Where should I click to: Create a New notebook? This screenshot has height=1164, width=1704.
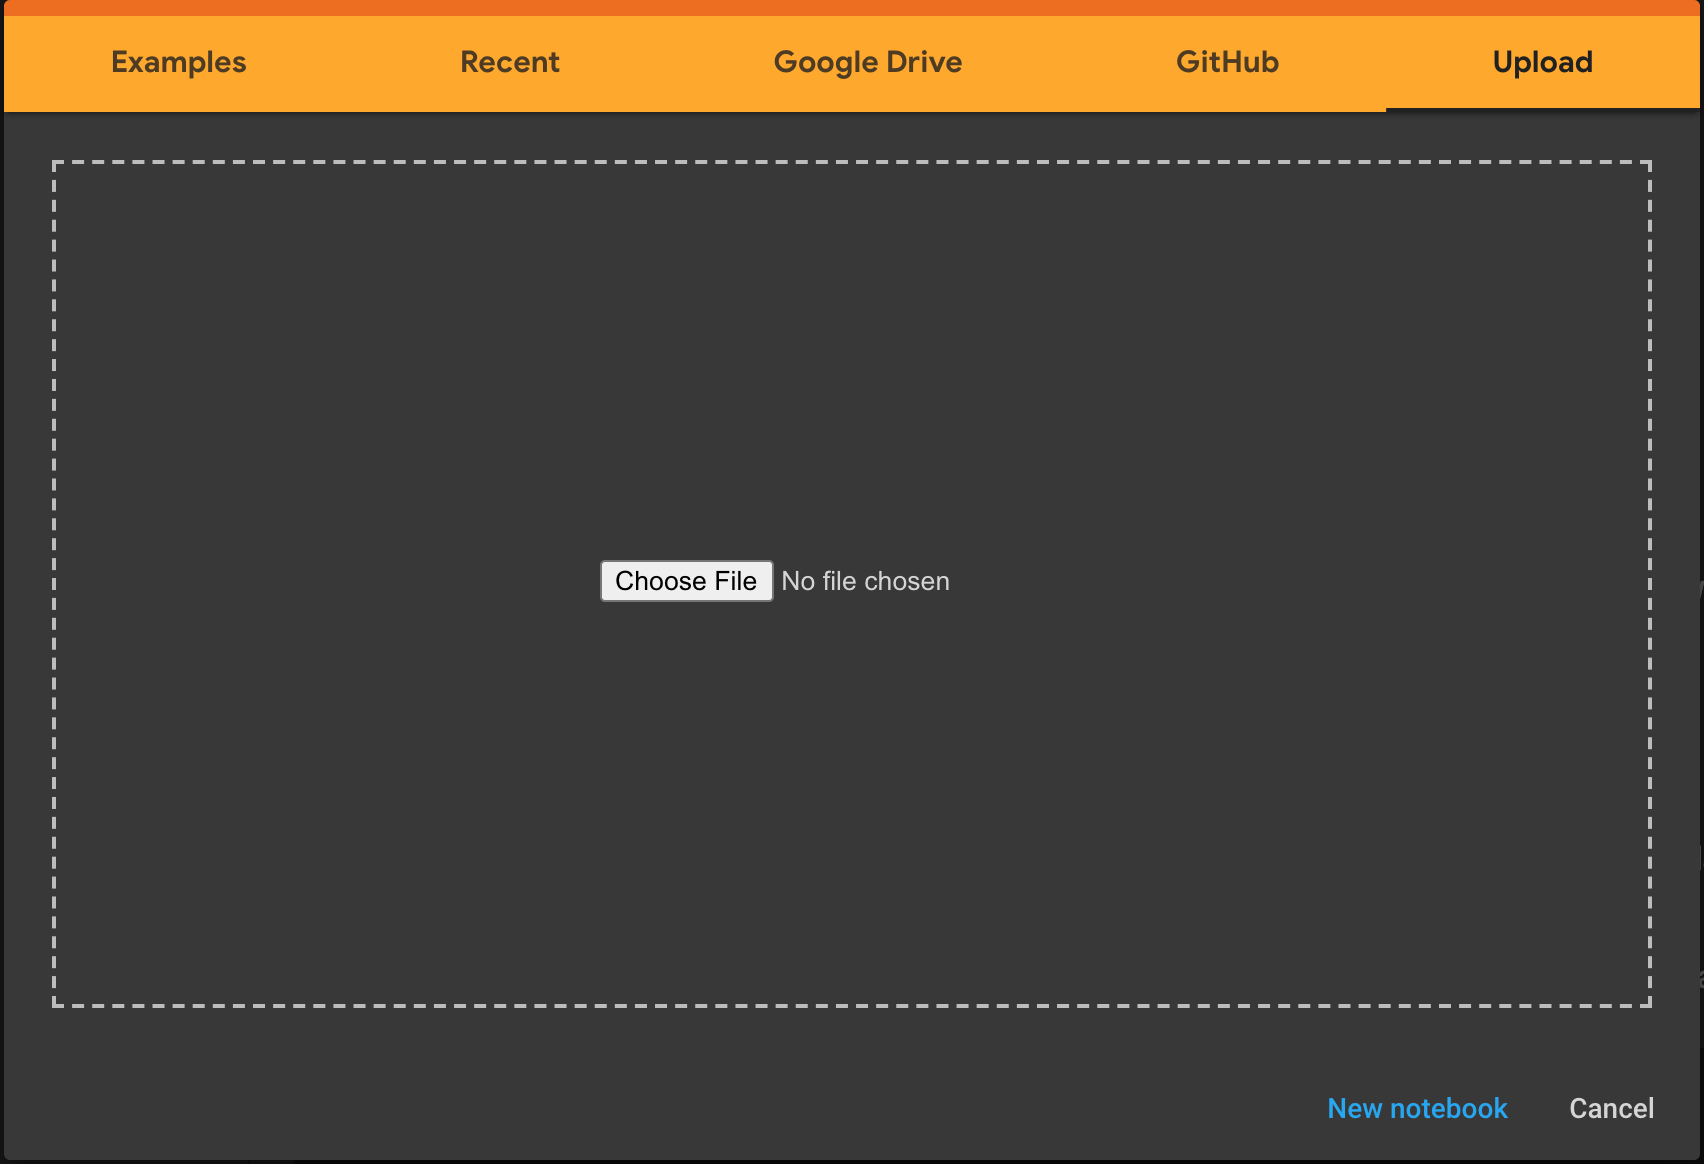[x=1417, y=1108]
